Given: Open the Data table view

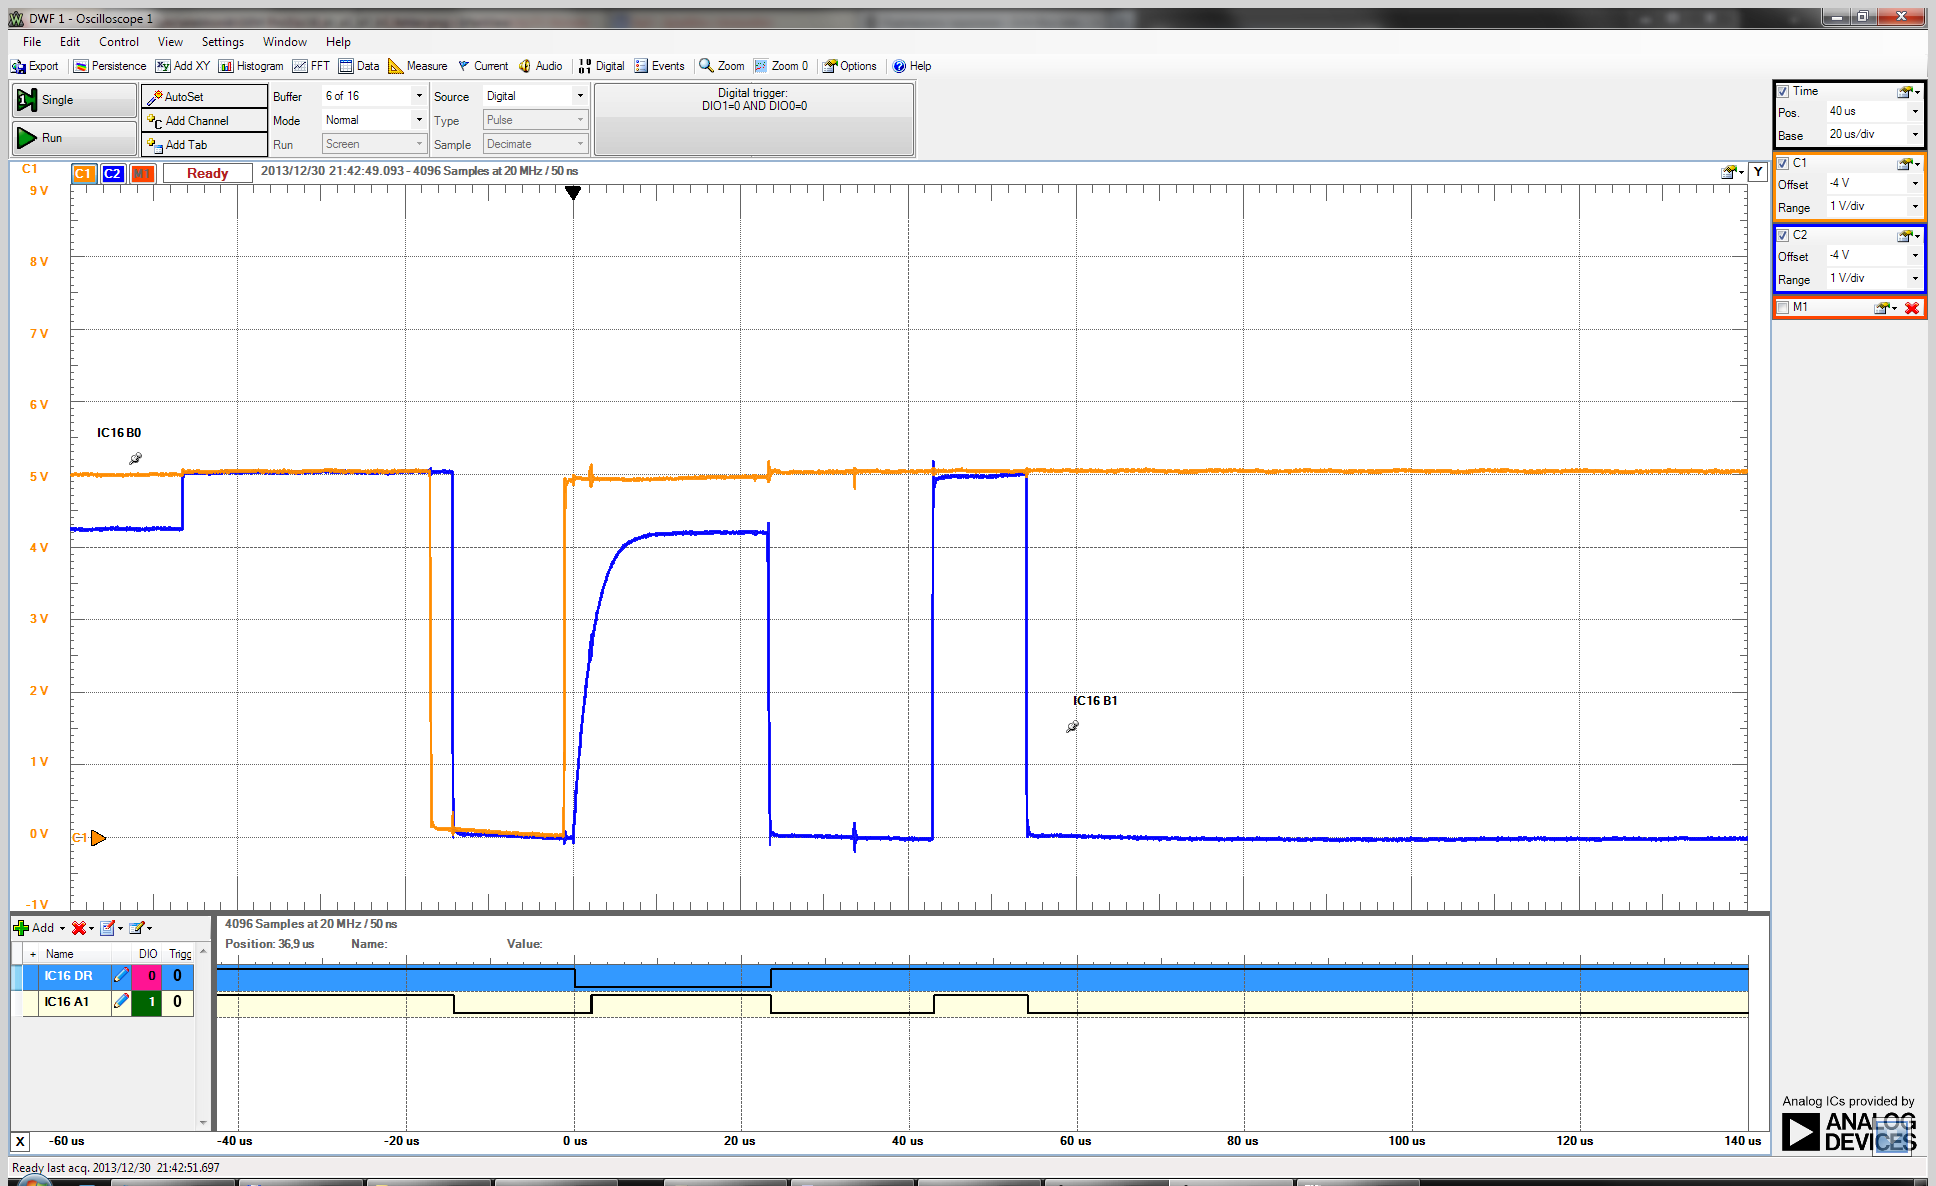Looking at the screenshot, I should (x=359, y=66).
